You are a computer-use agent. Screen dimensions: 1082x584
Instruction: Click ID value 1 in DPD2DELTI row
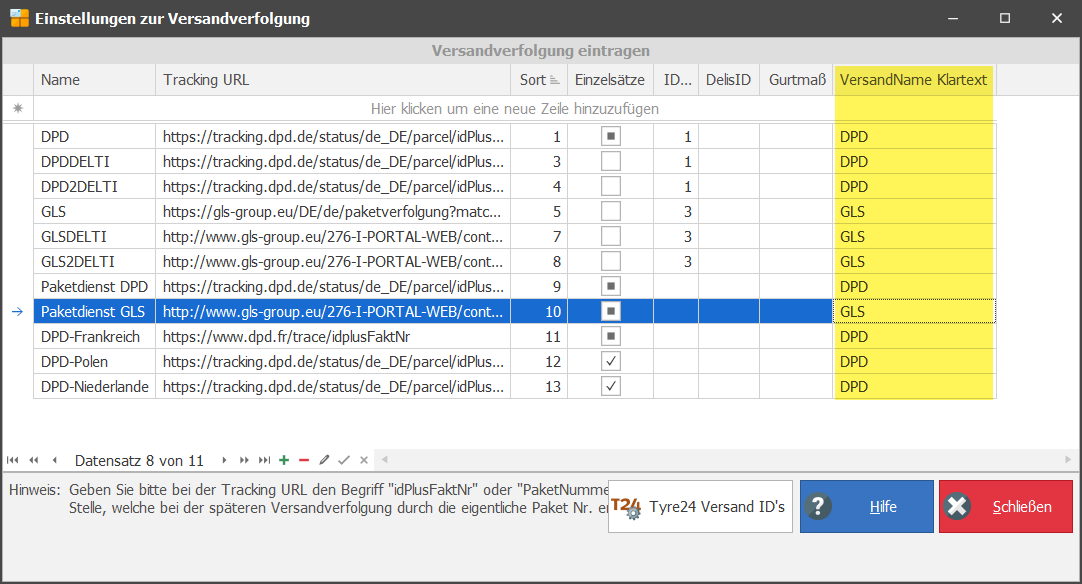tap(676, 186)
